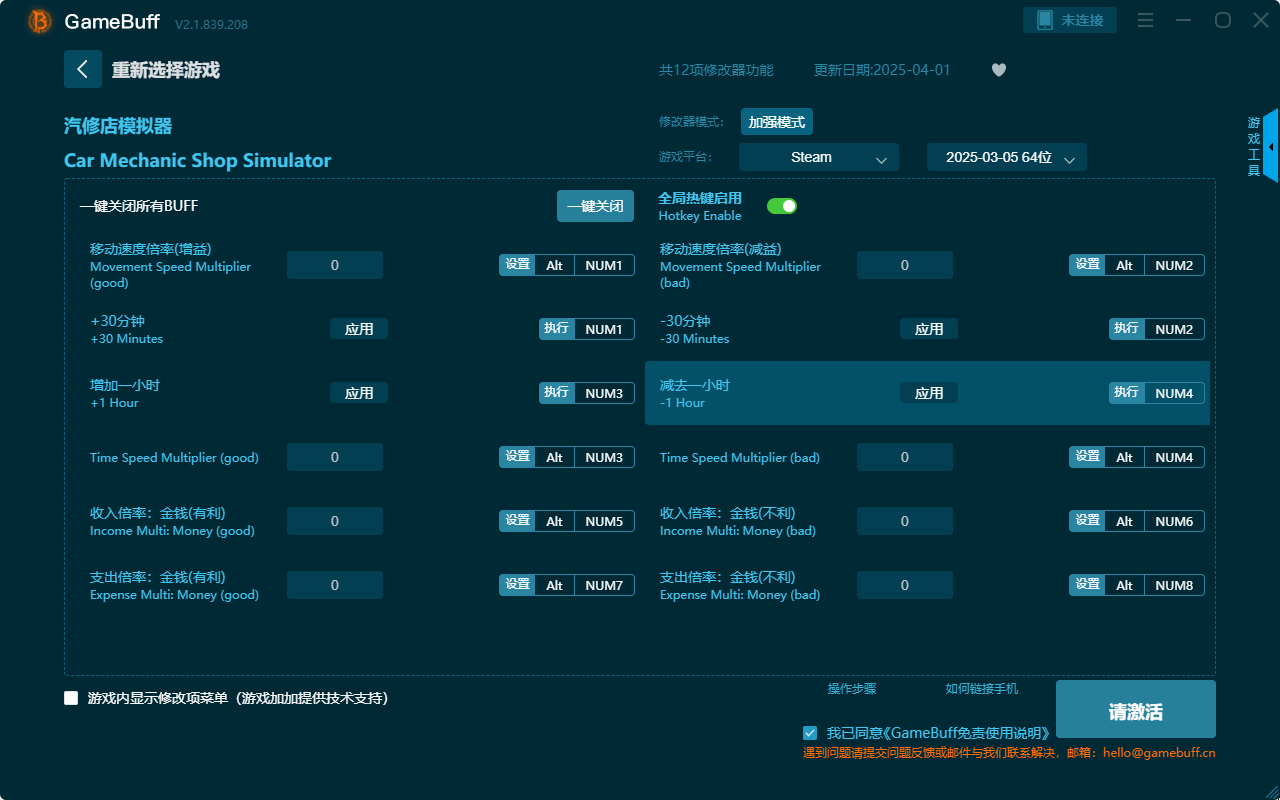Click the Movement Speed Multiplier (good) input field
Screen dimensions: 1280x800
pyautogui.click(x=334, y=264)
